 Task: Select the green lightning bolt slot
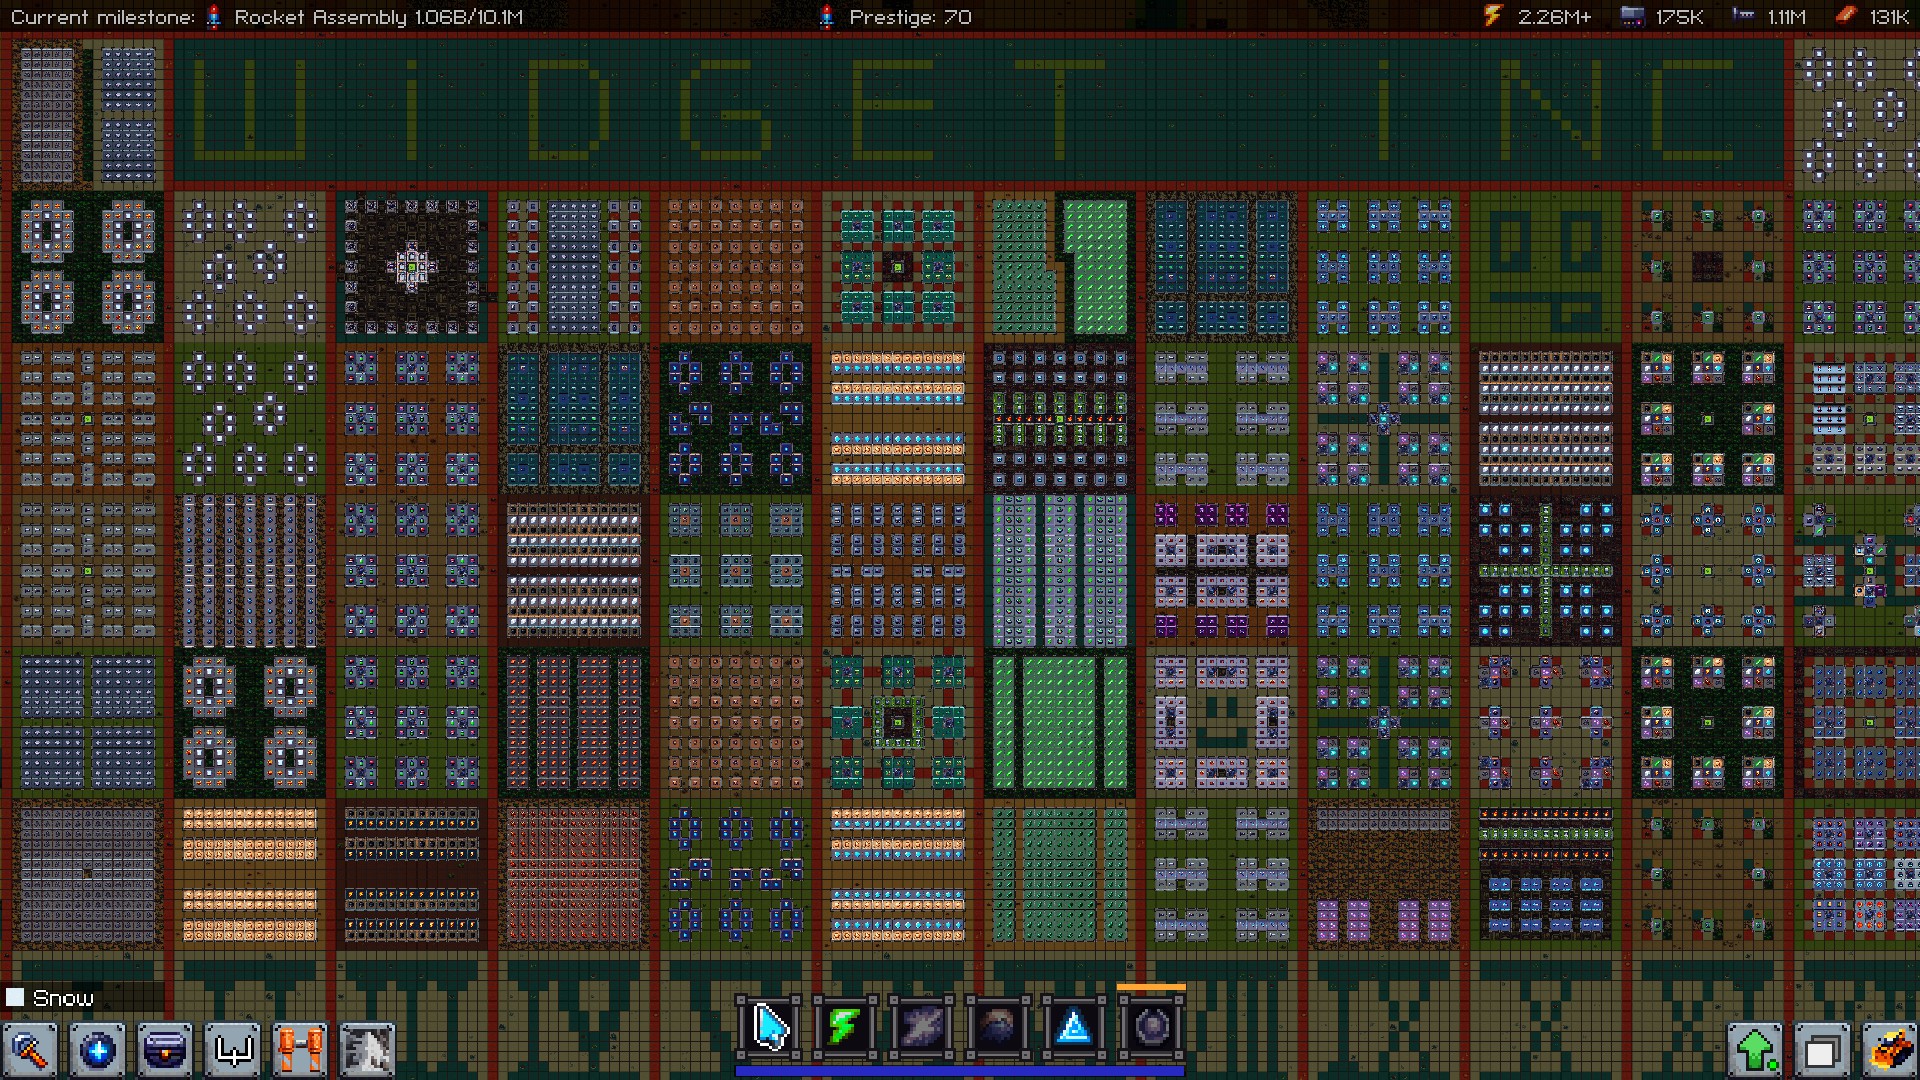(845, 1027)
